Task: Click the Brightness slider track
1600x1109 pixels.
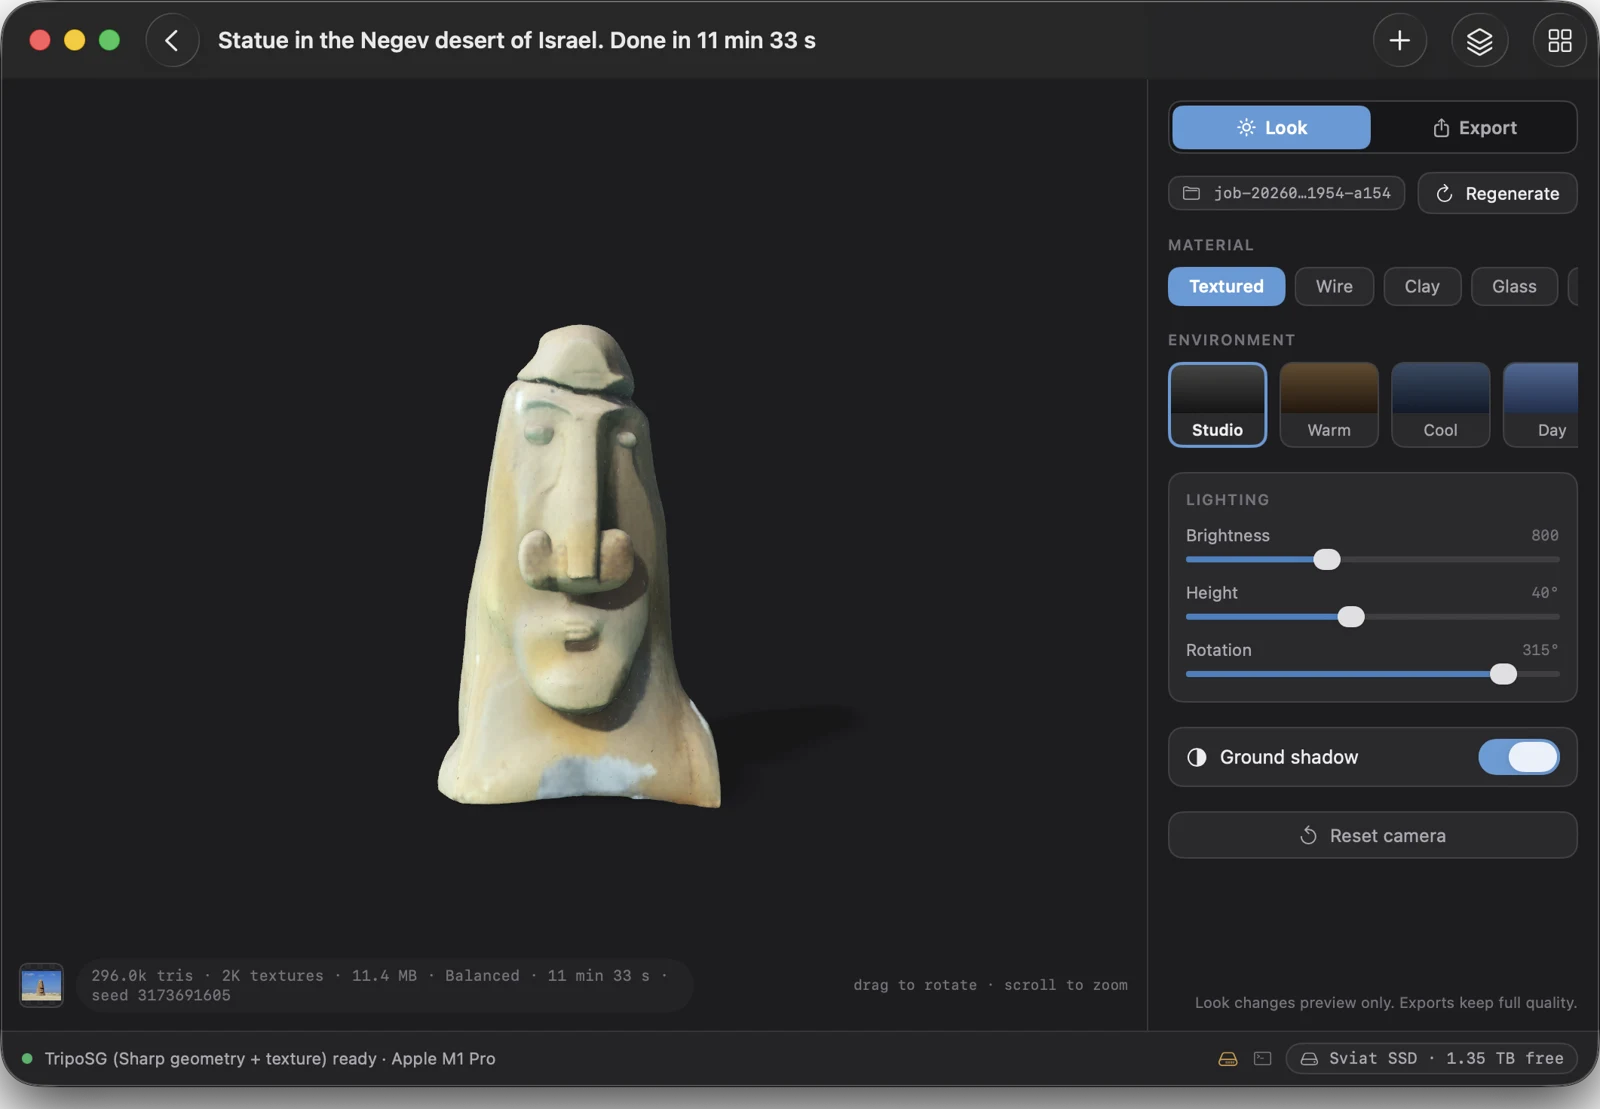Action: (x=1372, y=559)
